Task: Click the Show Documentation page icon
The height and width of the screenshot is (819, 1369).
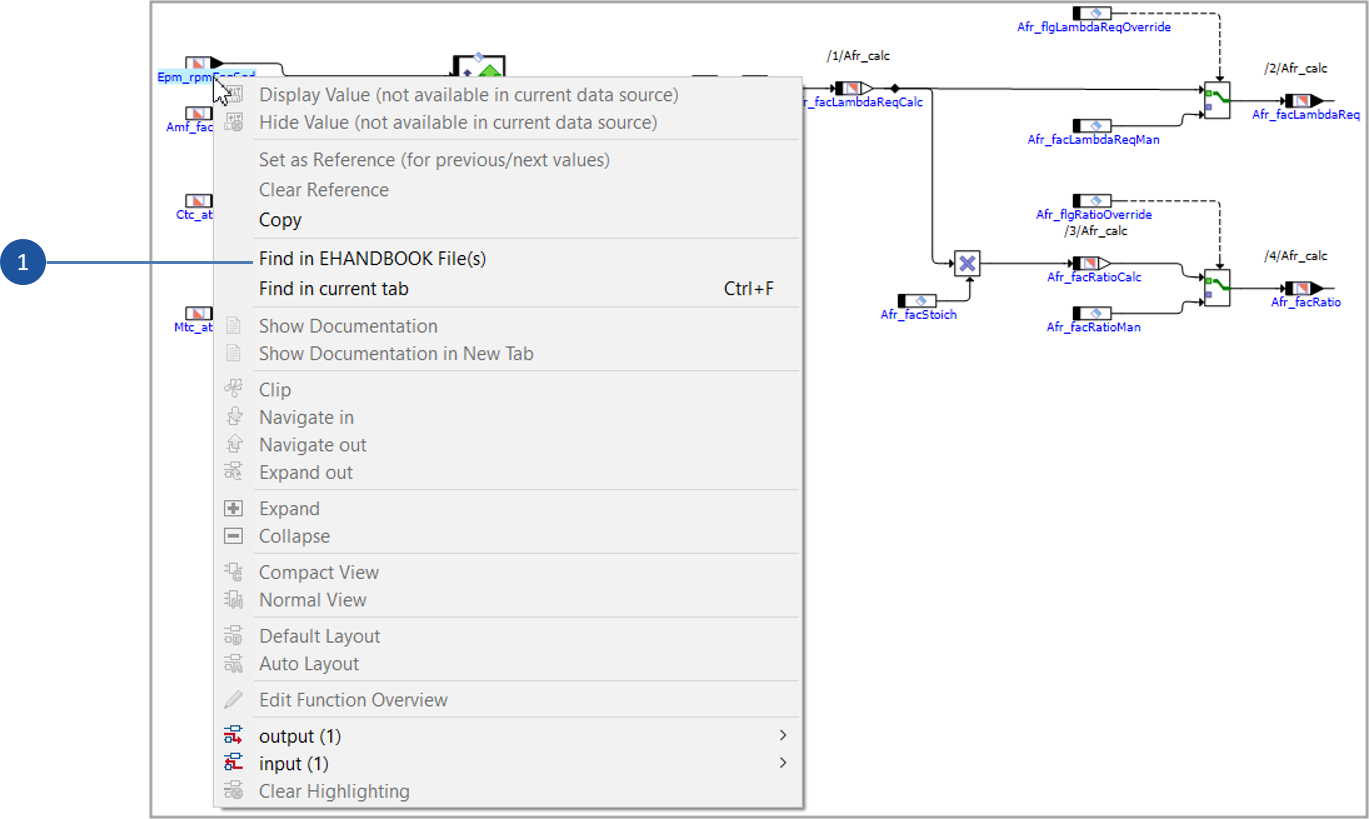Action: pyautogui.click(x=234, y=326)
